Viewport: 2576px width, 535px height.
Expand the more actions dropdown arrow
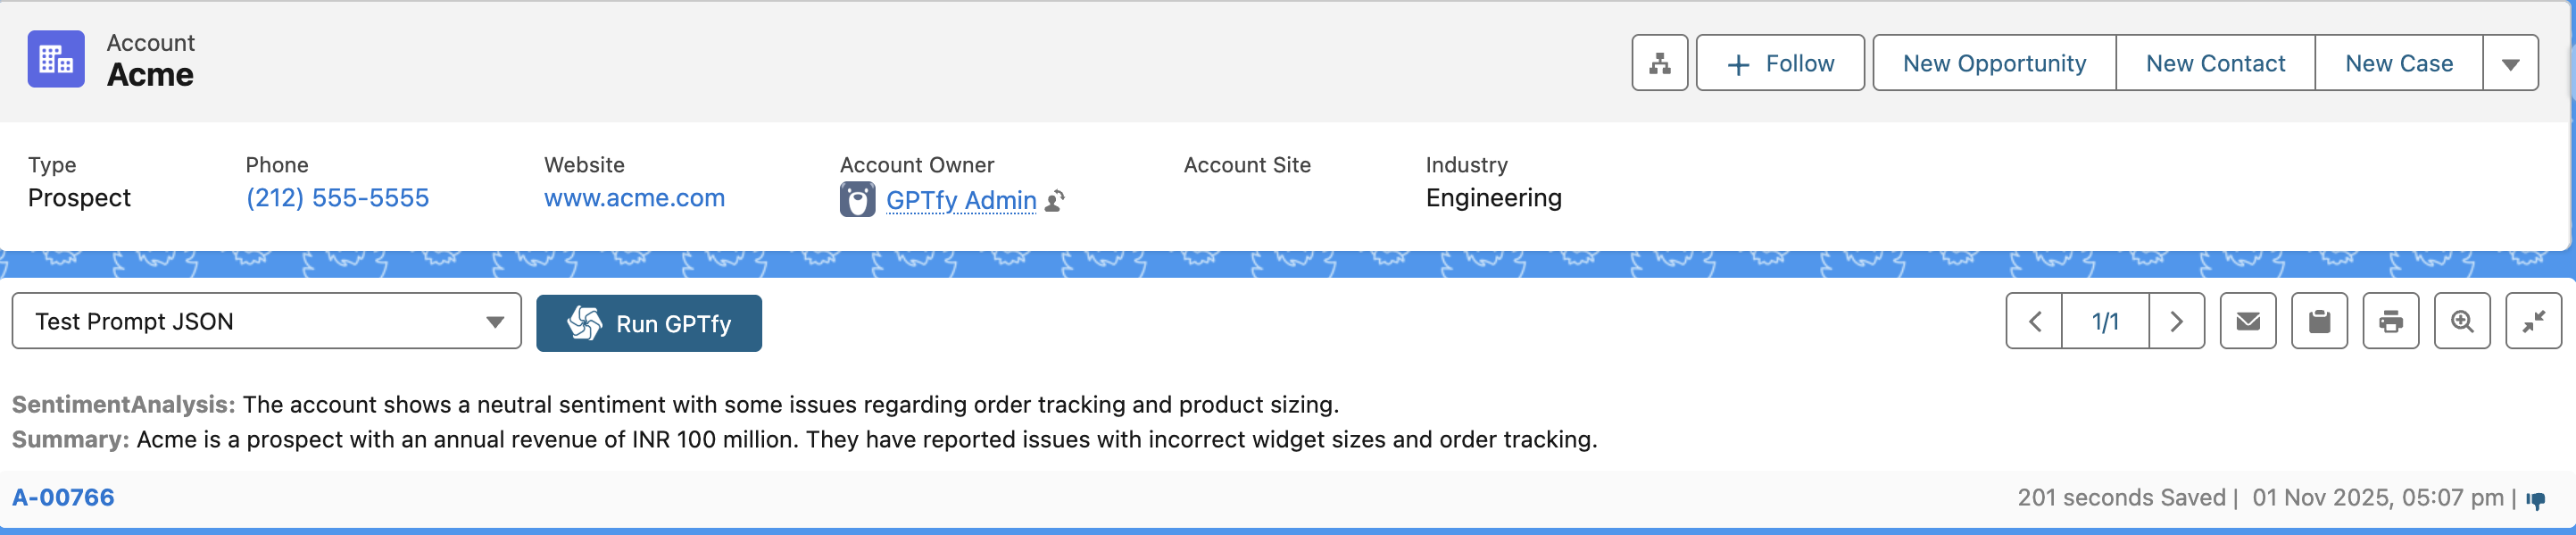pyautogui.click(x=2509, y=63)
